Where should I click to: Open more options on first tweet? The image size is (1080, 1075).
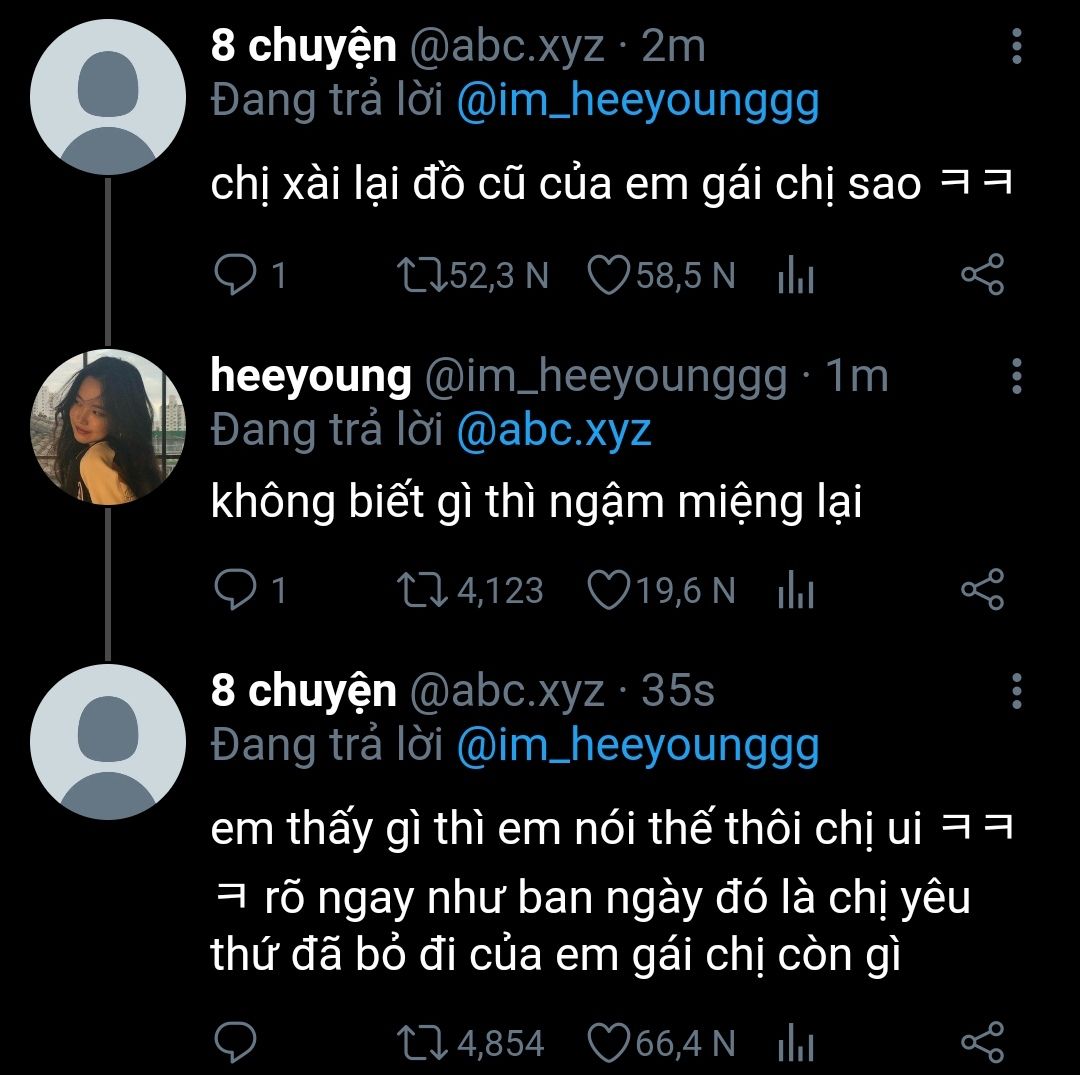pyautogui.click(x=1016, y=47)
